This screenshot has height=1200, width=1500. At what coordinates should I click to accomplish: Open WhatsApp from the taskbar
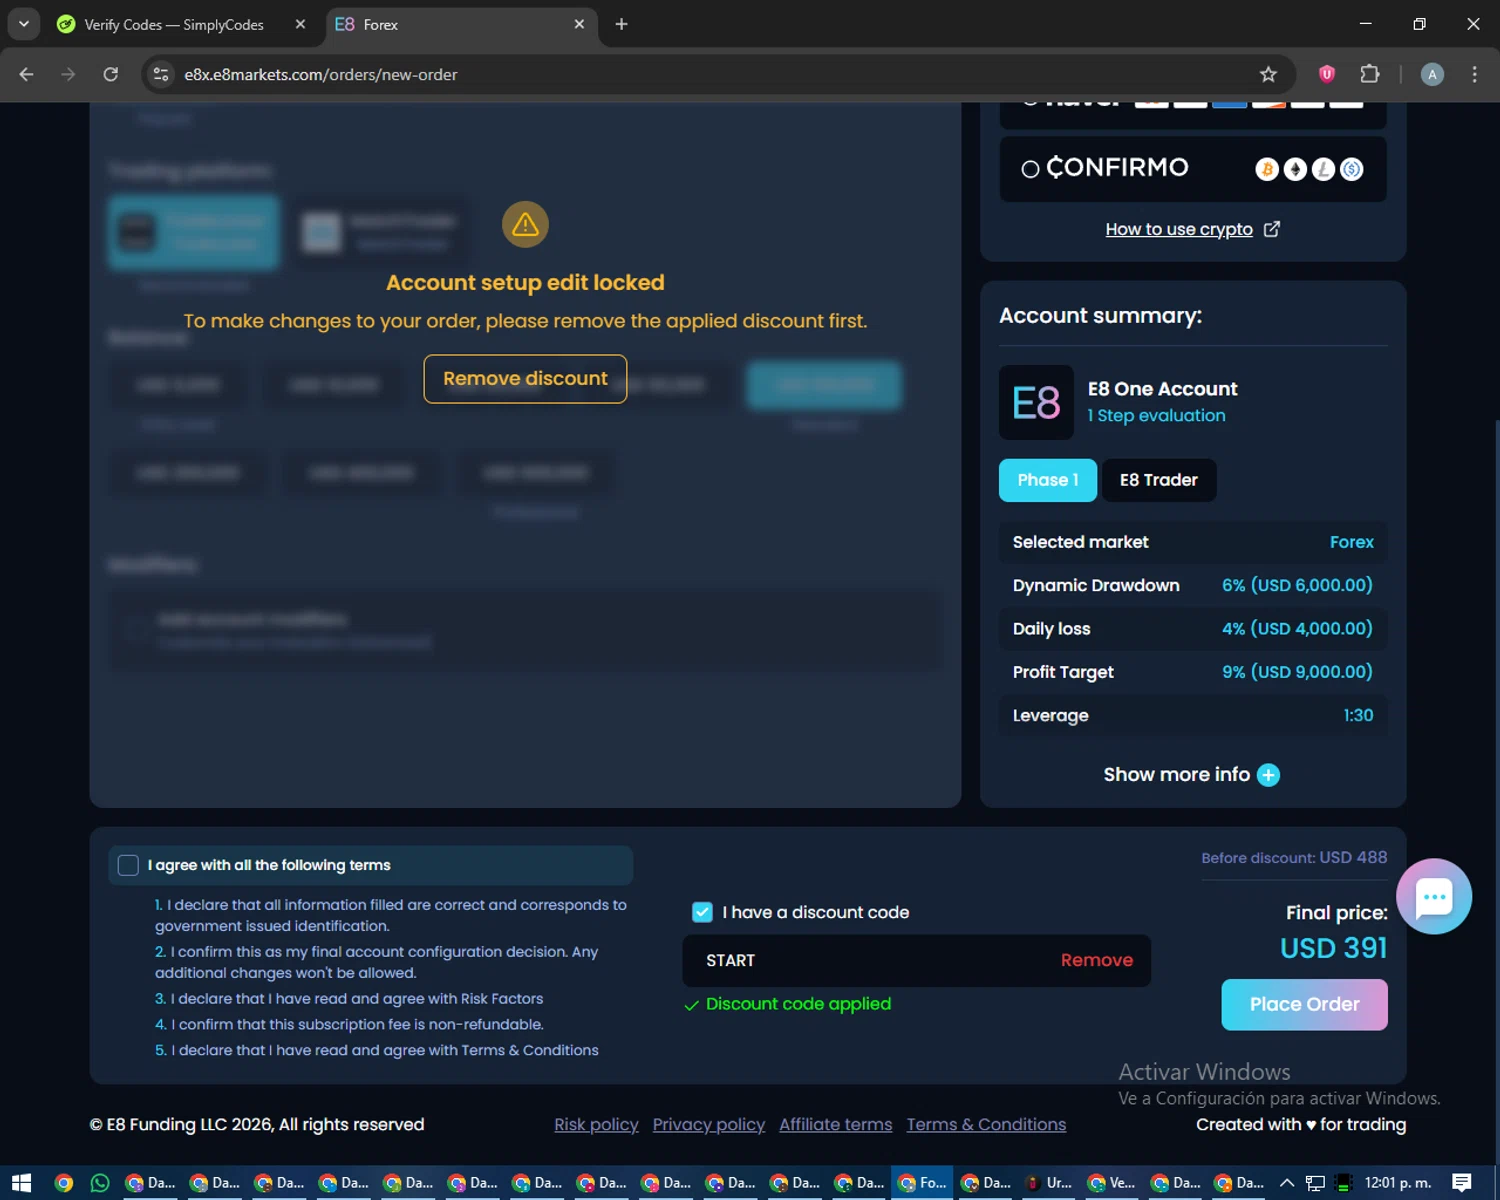point(99,1183)
